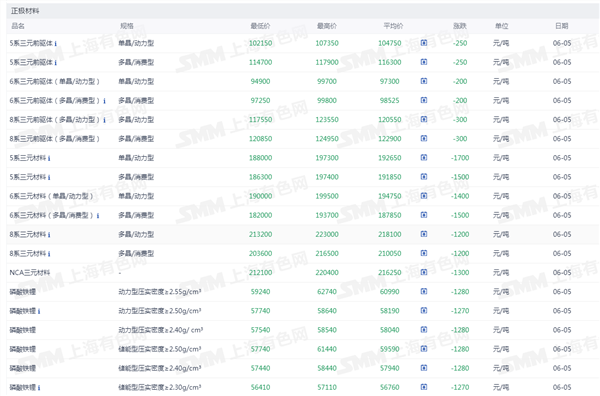Screen dimensions: 600x396
Task: Select price change value -1400
Action: click(x=460, y=196)
